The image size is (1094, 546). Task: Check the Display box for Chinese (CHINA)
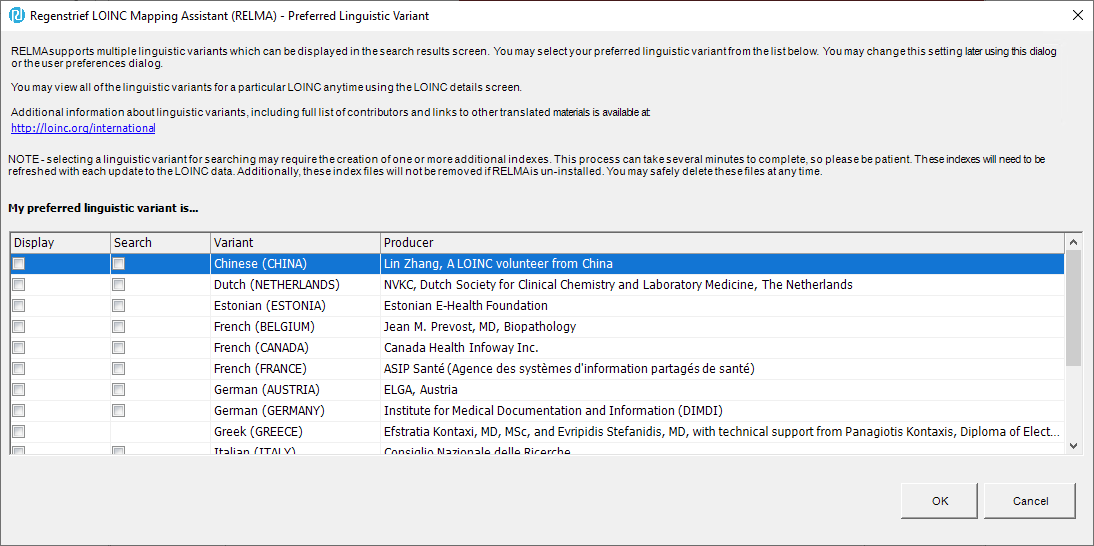19,264
